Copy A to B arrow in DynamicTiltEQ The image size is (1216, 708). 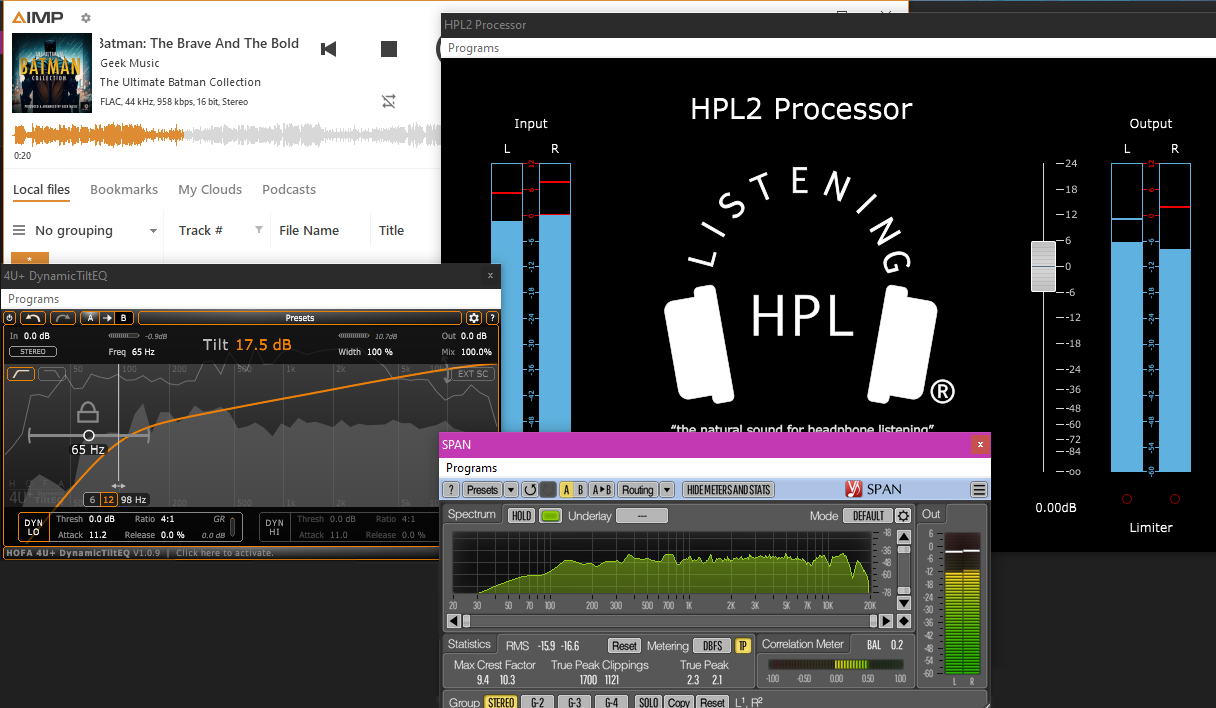(107, 318)
